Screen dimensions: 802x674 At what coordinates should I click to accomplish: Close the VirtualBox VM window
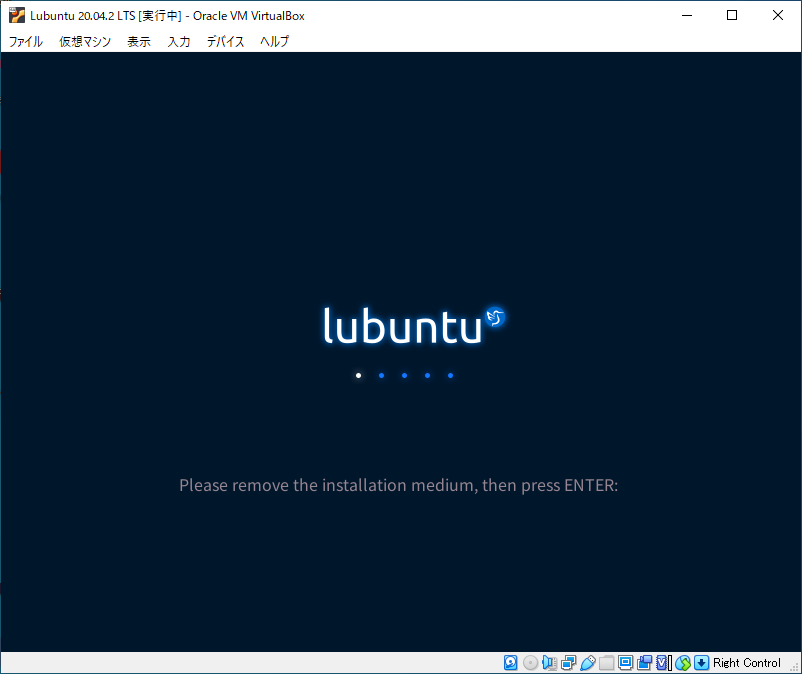(x=778, y=15)
